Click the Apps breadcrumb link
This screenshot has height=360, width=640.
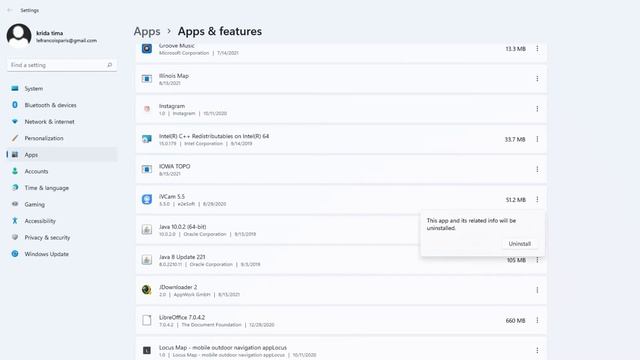(x=147, y=31)
